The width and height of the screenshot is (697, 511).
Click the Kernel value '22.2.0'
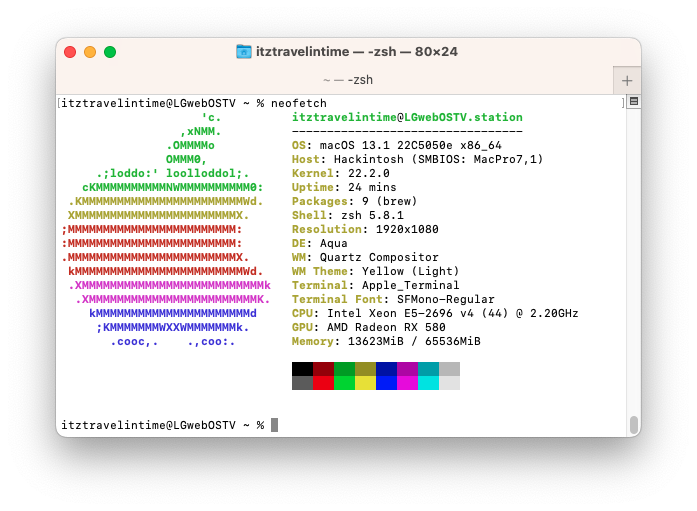369,173
